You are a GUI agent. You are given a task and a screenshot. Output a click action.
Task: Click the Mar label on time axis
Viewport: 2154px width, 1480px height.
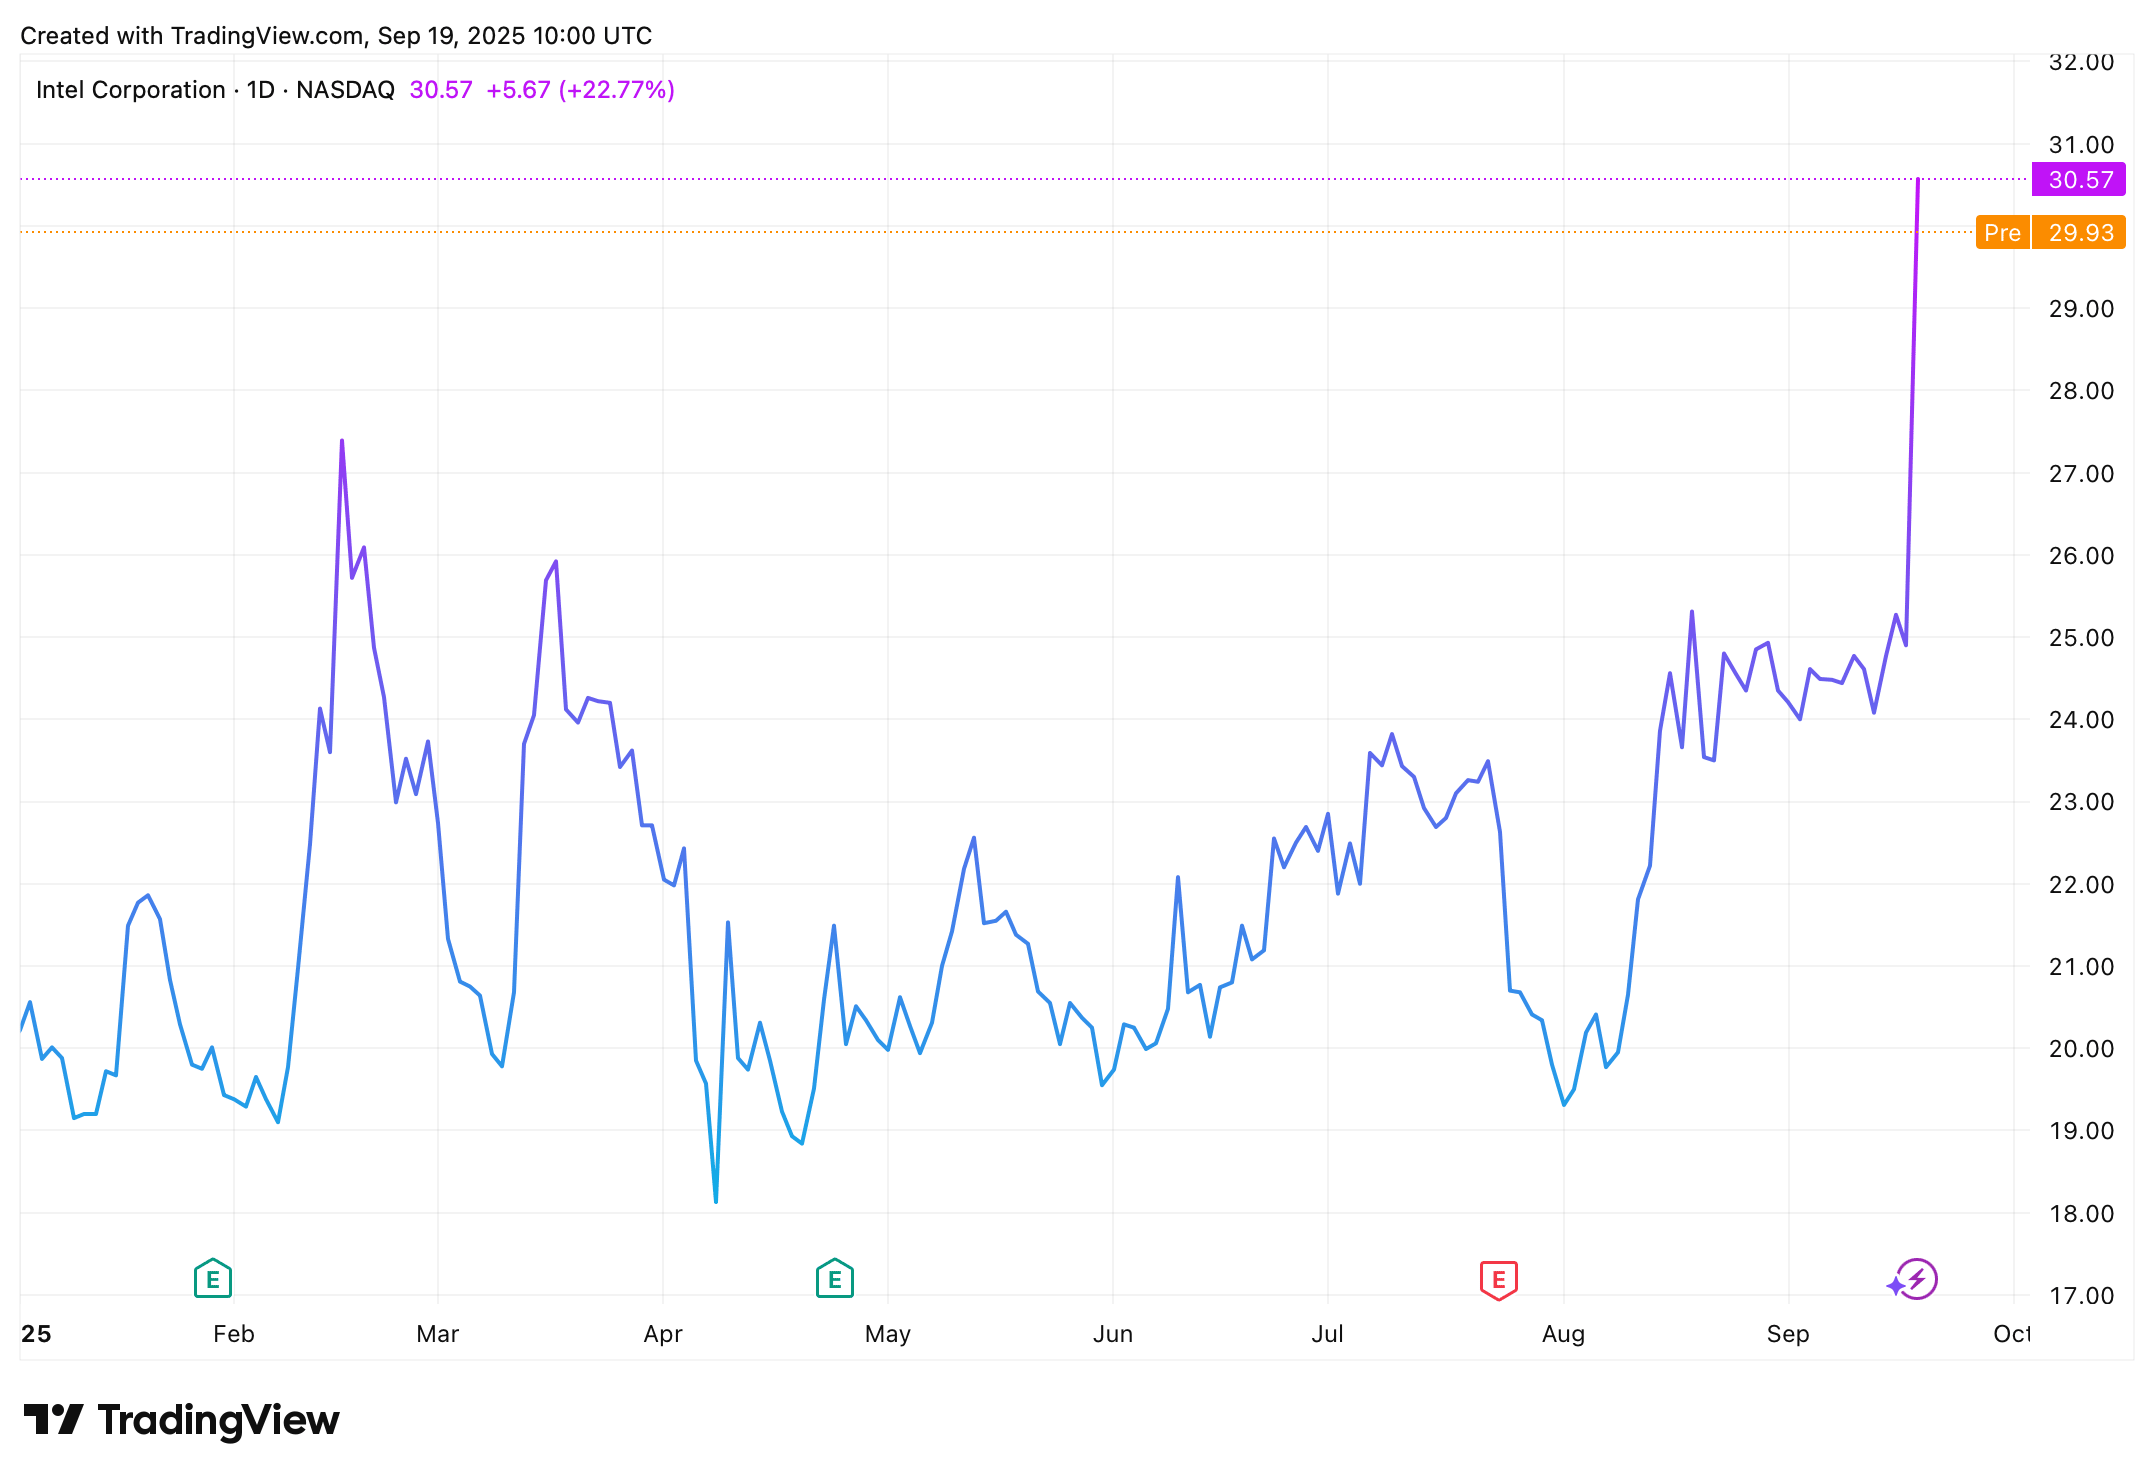coord(438,1334)
